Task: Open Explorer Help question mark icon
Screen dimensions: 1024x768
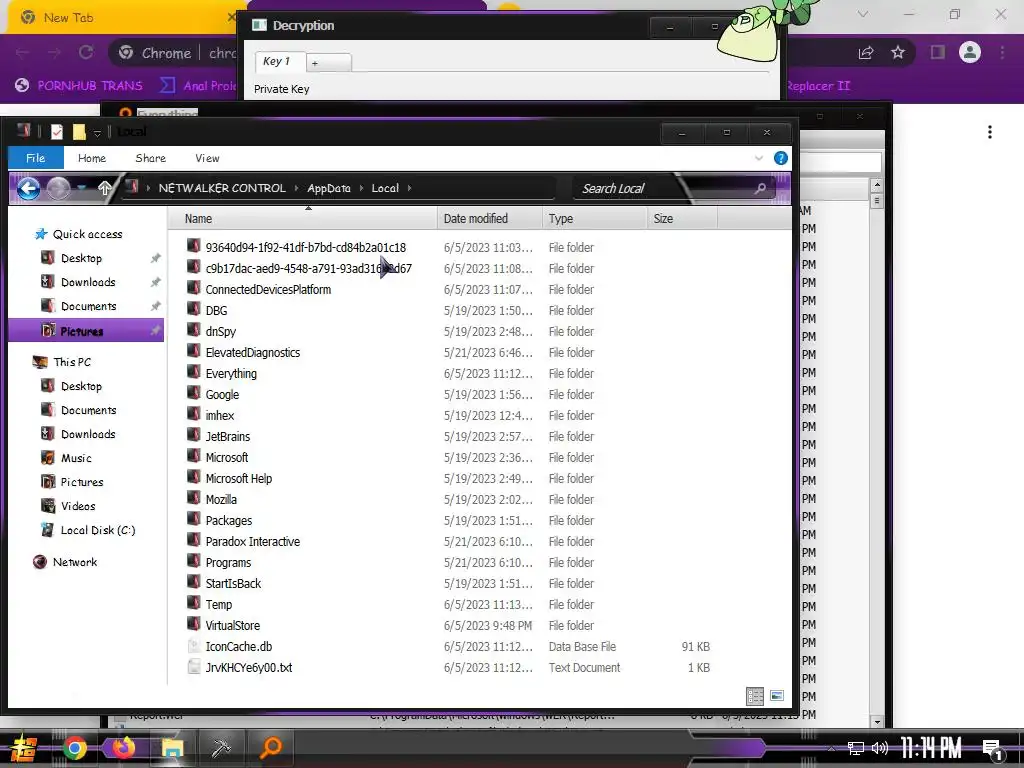Action: click(780, 158)
